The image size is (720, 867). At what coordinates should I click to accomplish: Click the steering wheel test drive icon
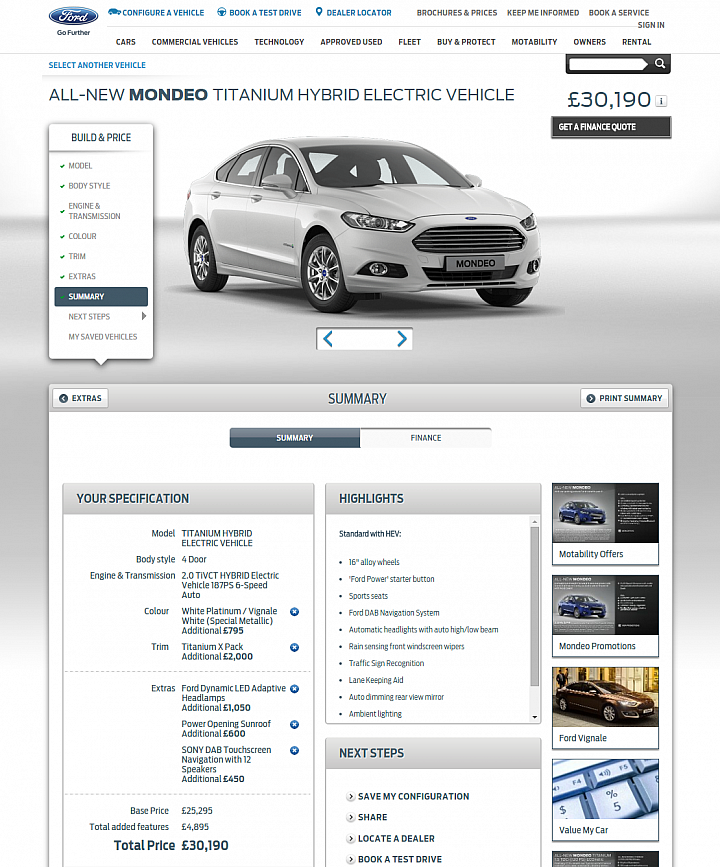[221, 12]
